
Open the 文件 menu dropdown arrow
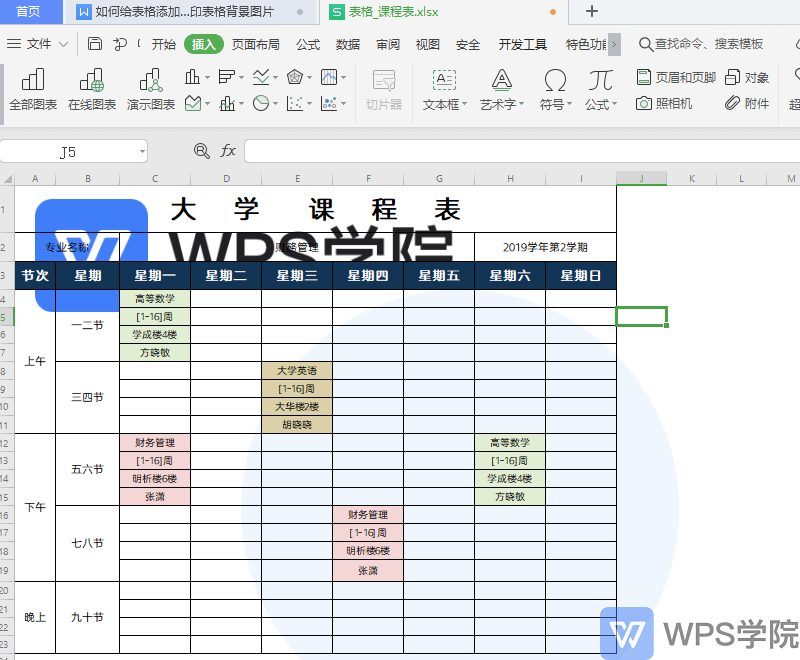[63, 44]
